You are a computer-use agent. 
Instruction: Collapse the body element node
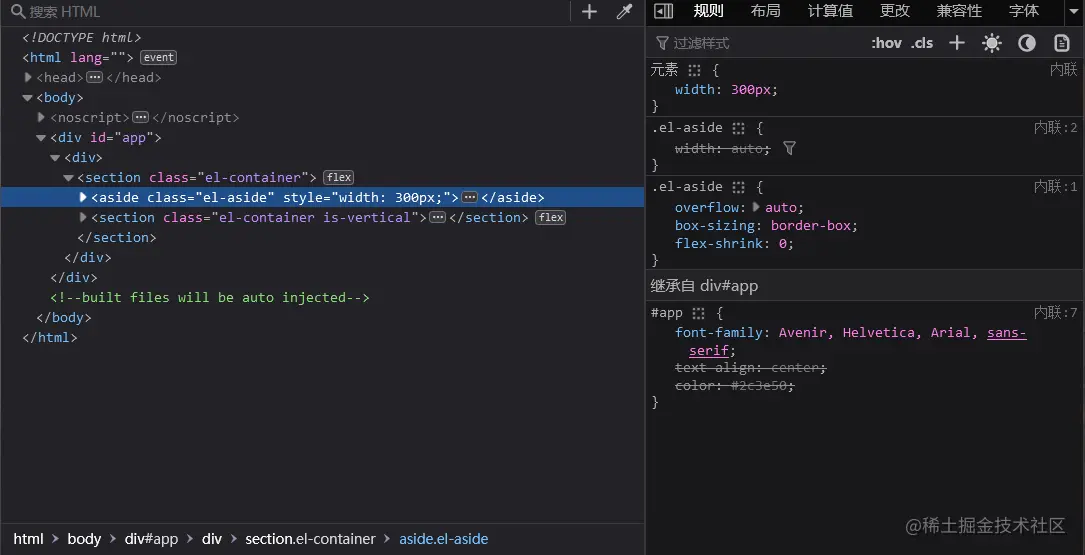click(x=28, y=98)
